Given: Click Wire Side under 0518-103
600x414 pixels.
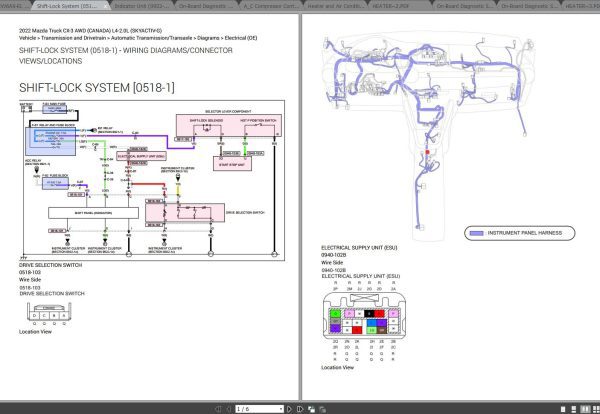Looking at the screenshot, I should coord(30,280).
